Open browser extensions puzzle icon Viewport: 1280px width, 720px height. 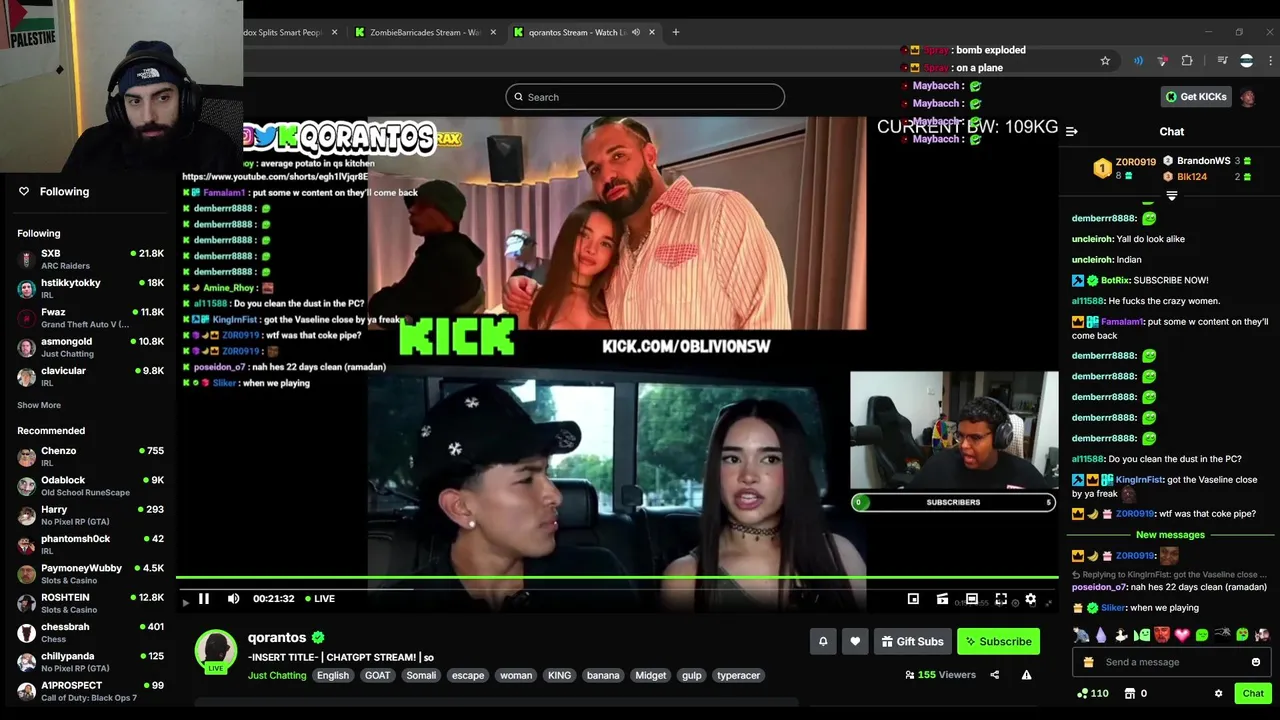click(1187, 61)
